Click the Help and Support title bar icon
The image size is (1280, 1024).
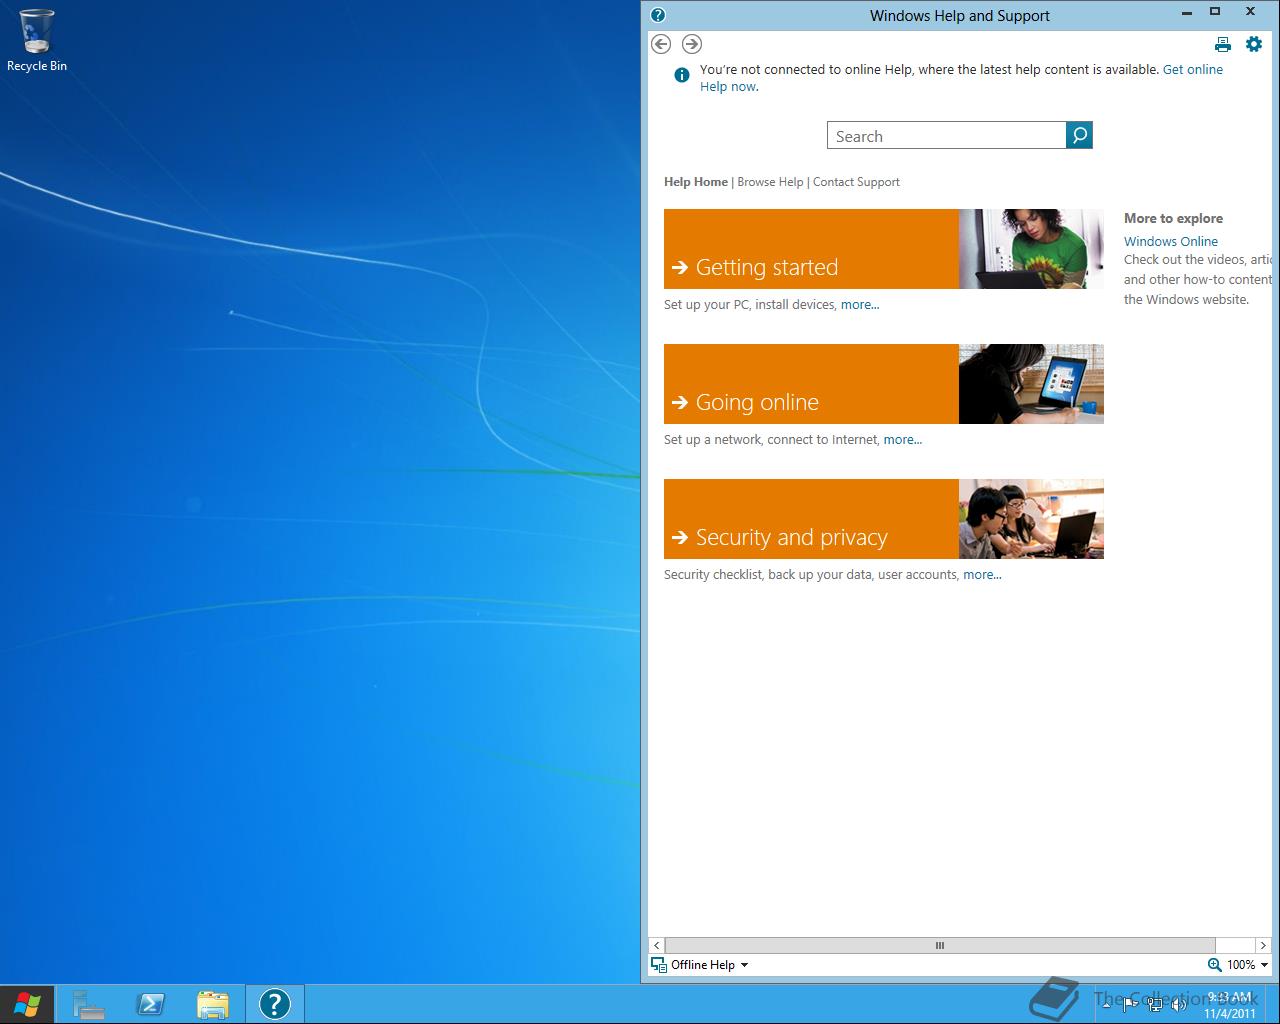pos(657,15)
